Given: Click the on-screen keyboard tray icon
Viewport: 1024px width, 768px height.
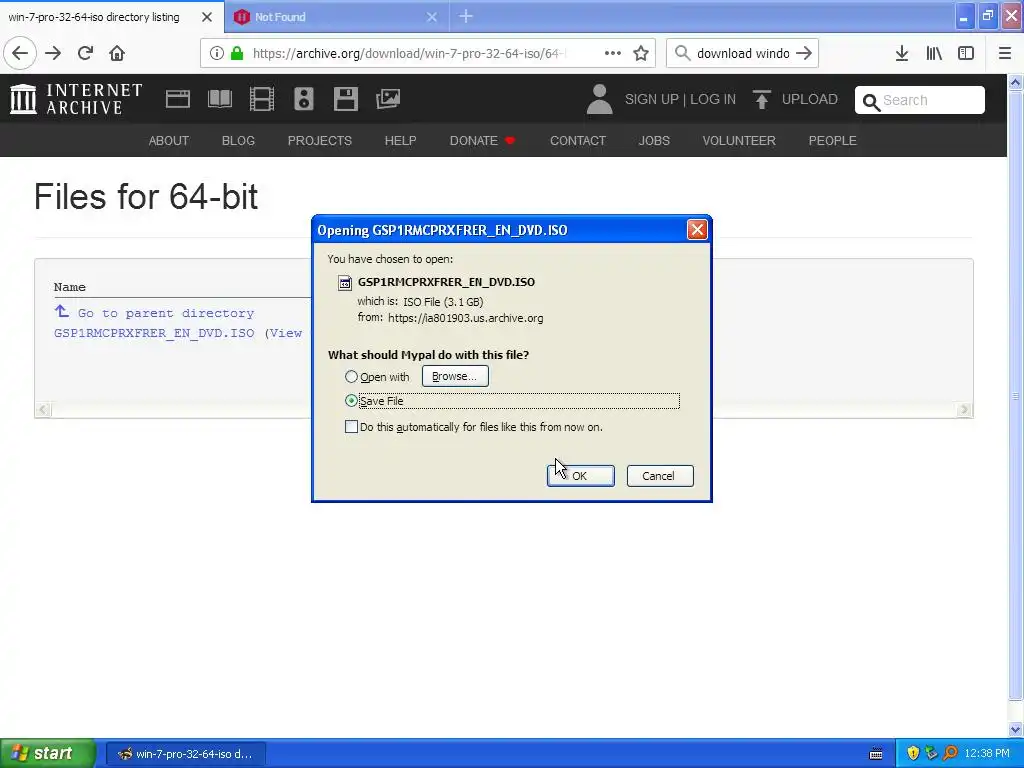Looking at the screenshot, I should coord(876,754).
